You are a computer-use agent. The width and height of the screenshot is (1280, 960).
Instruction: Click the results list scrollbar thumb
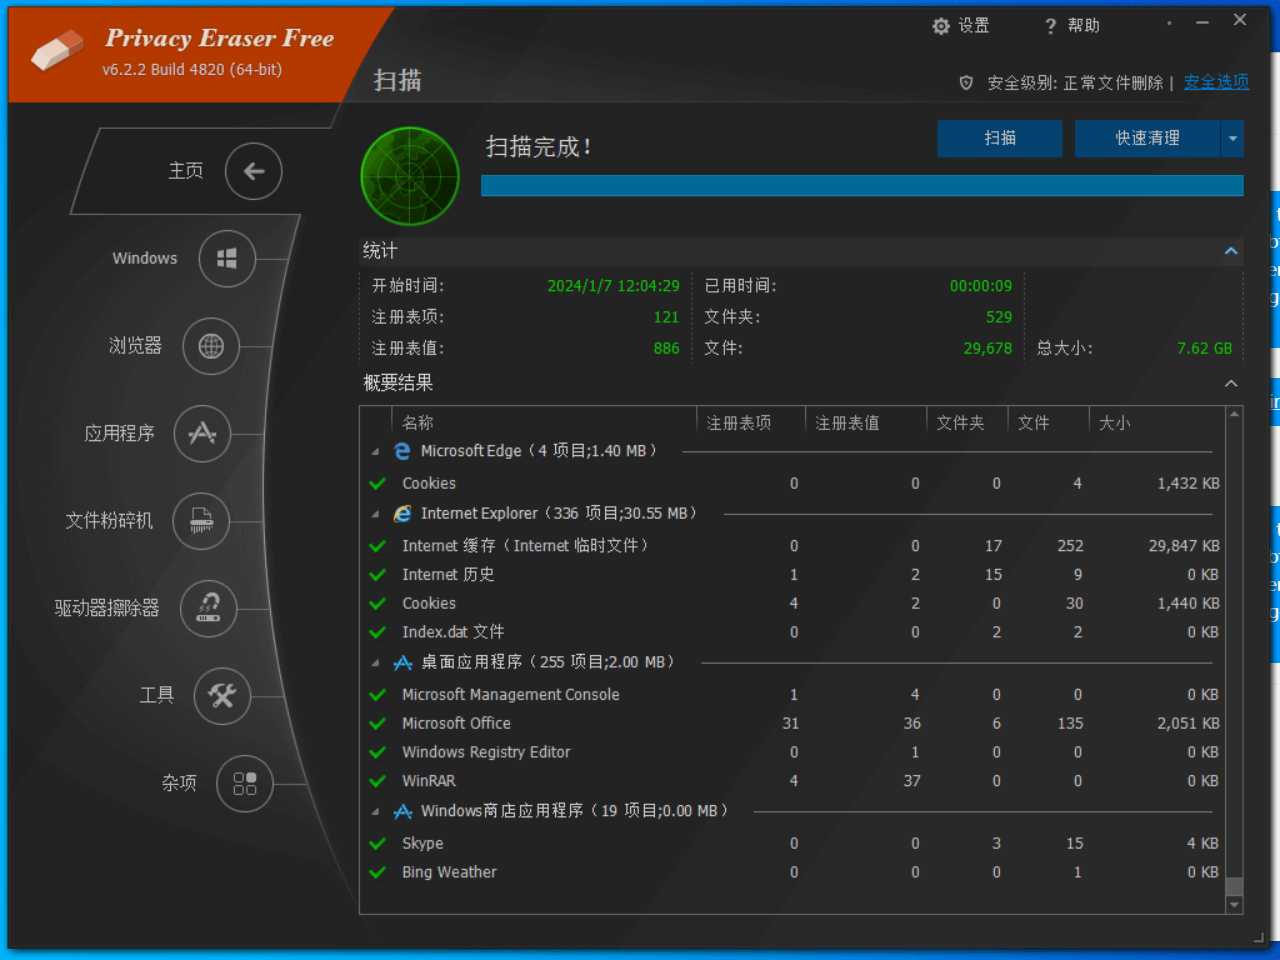point(1235,887)
